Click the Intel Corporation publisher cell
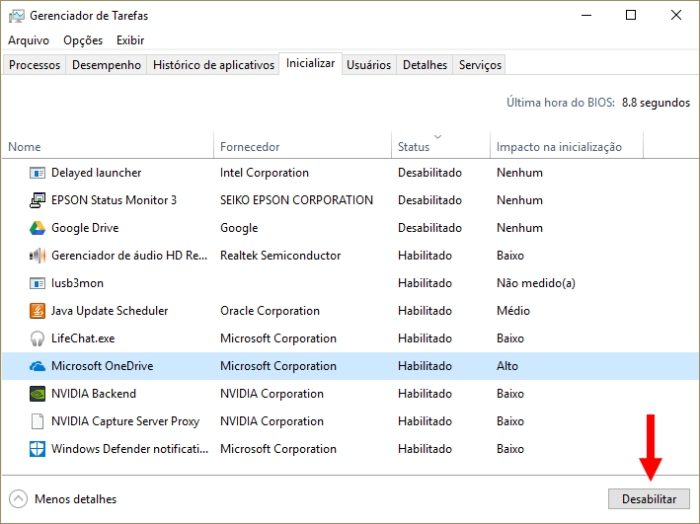700x524 pixels. 264,173
